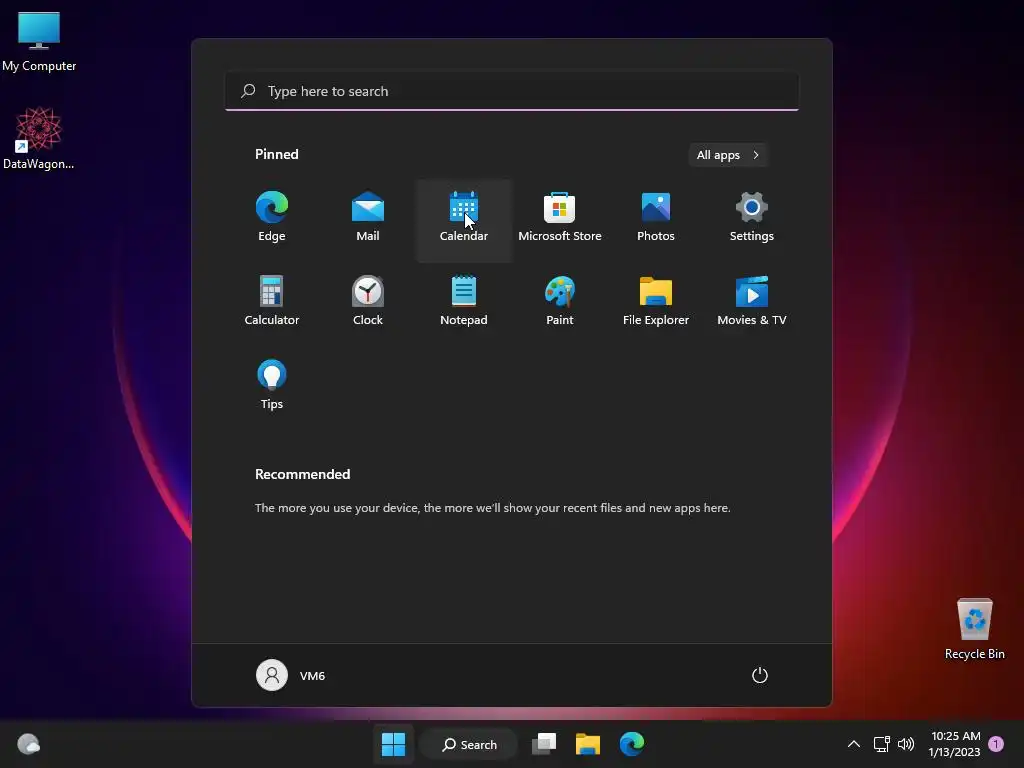Open the notification badge in the tray
Viewport: 1024px width, 768px height.
coord(996,744)
